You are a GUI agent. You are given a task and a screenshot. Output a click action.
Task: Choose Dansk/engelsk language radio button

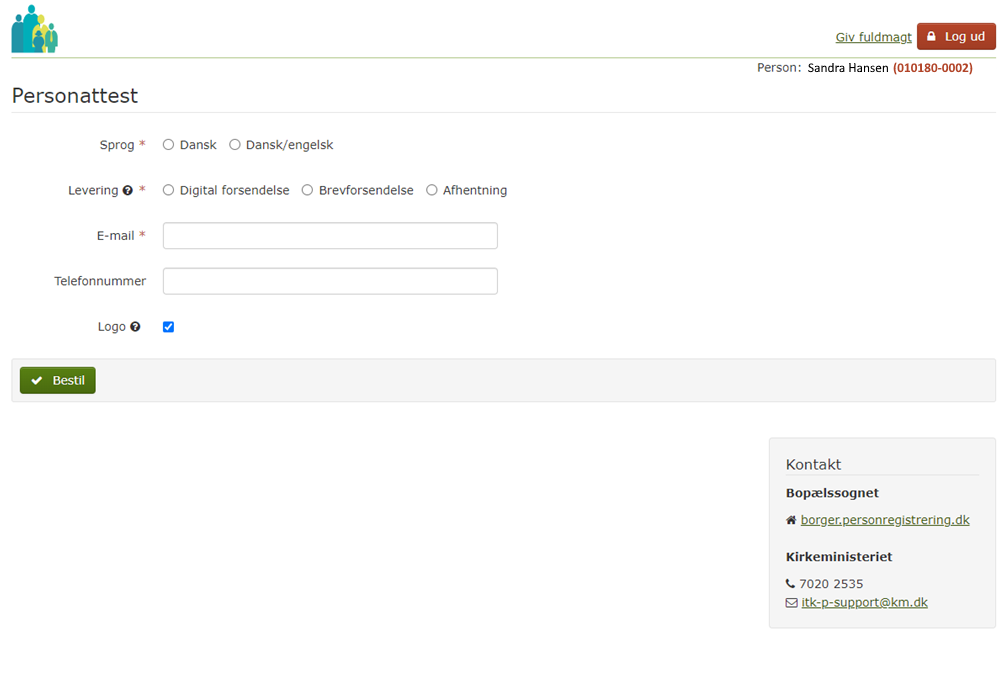[235, 145]
